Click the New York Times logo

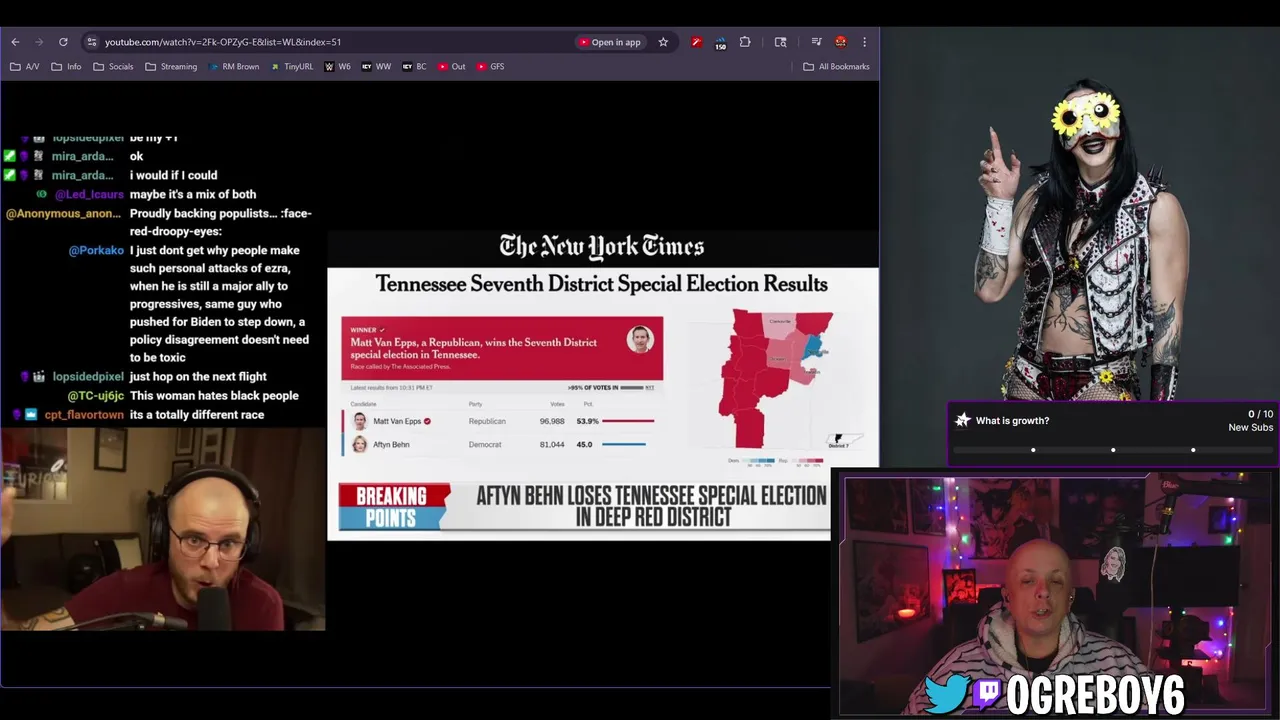point(602,247)
